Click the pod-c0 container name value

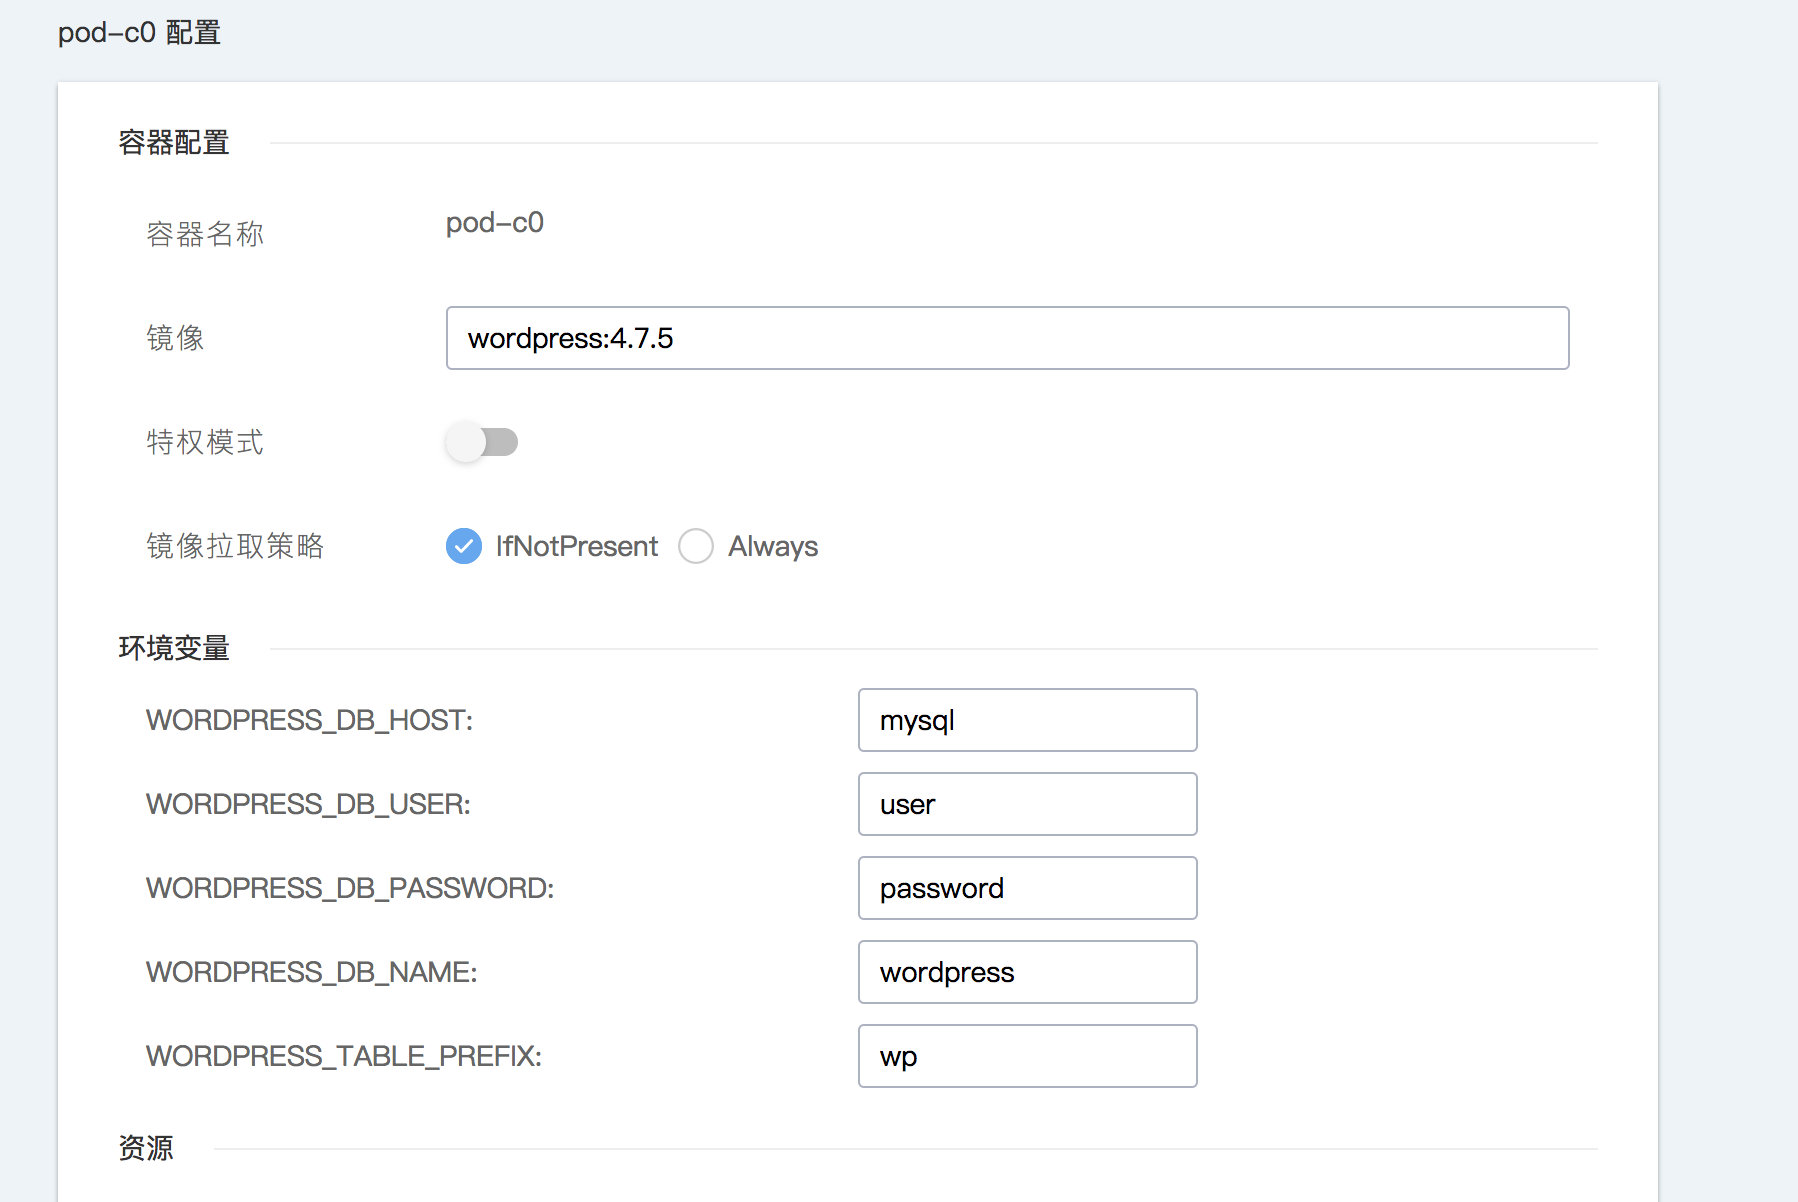click(x=494, y=223)
